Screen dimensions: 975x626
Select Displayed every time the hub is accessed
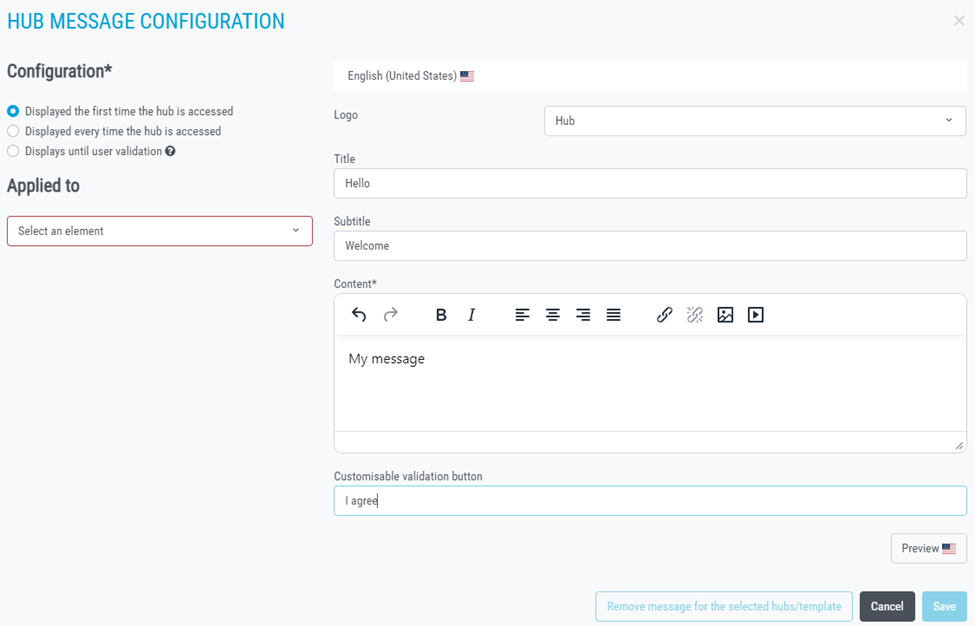coord(13,131)
